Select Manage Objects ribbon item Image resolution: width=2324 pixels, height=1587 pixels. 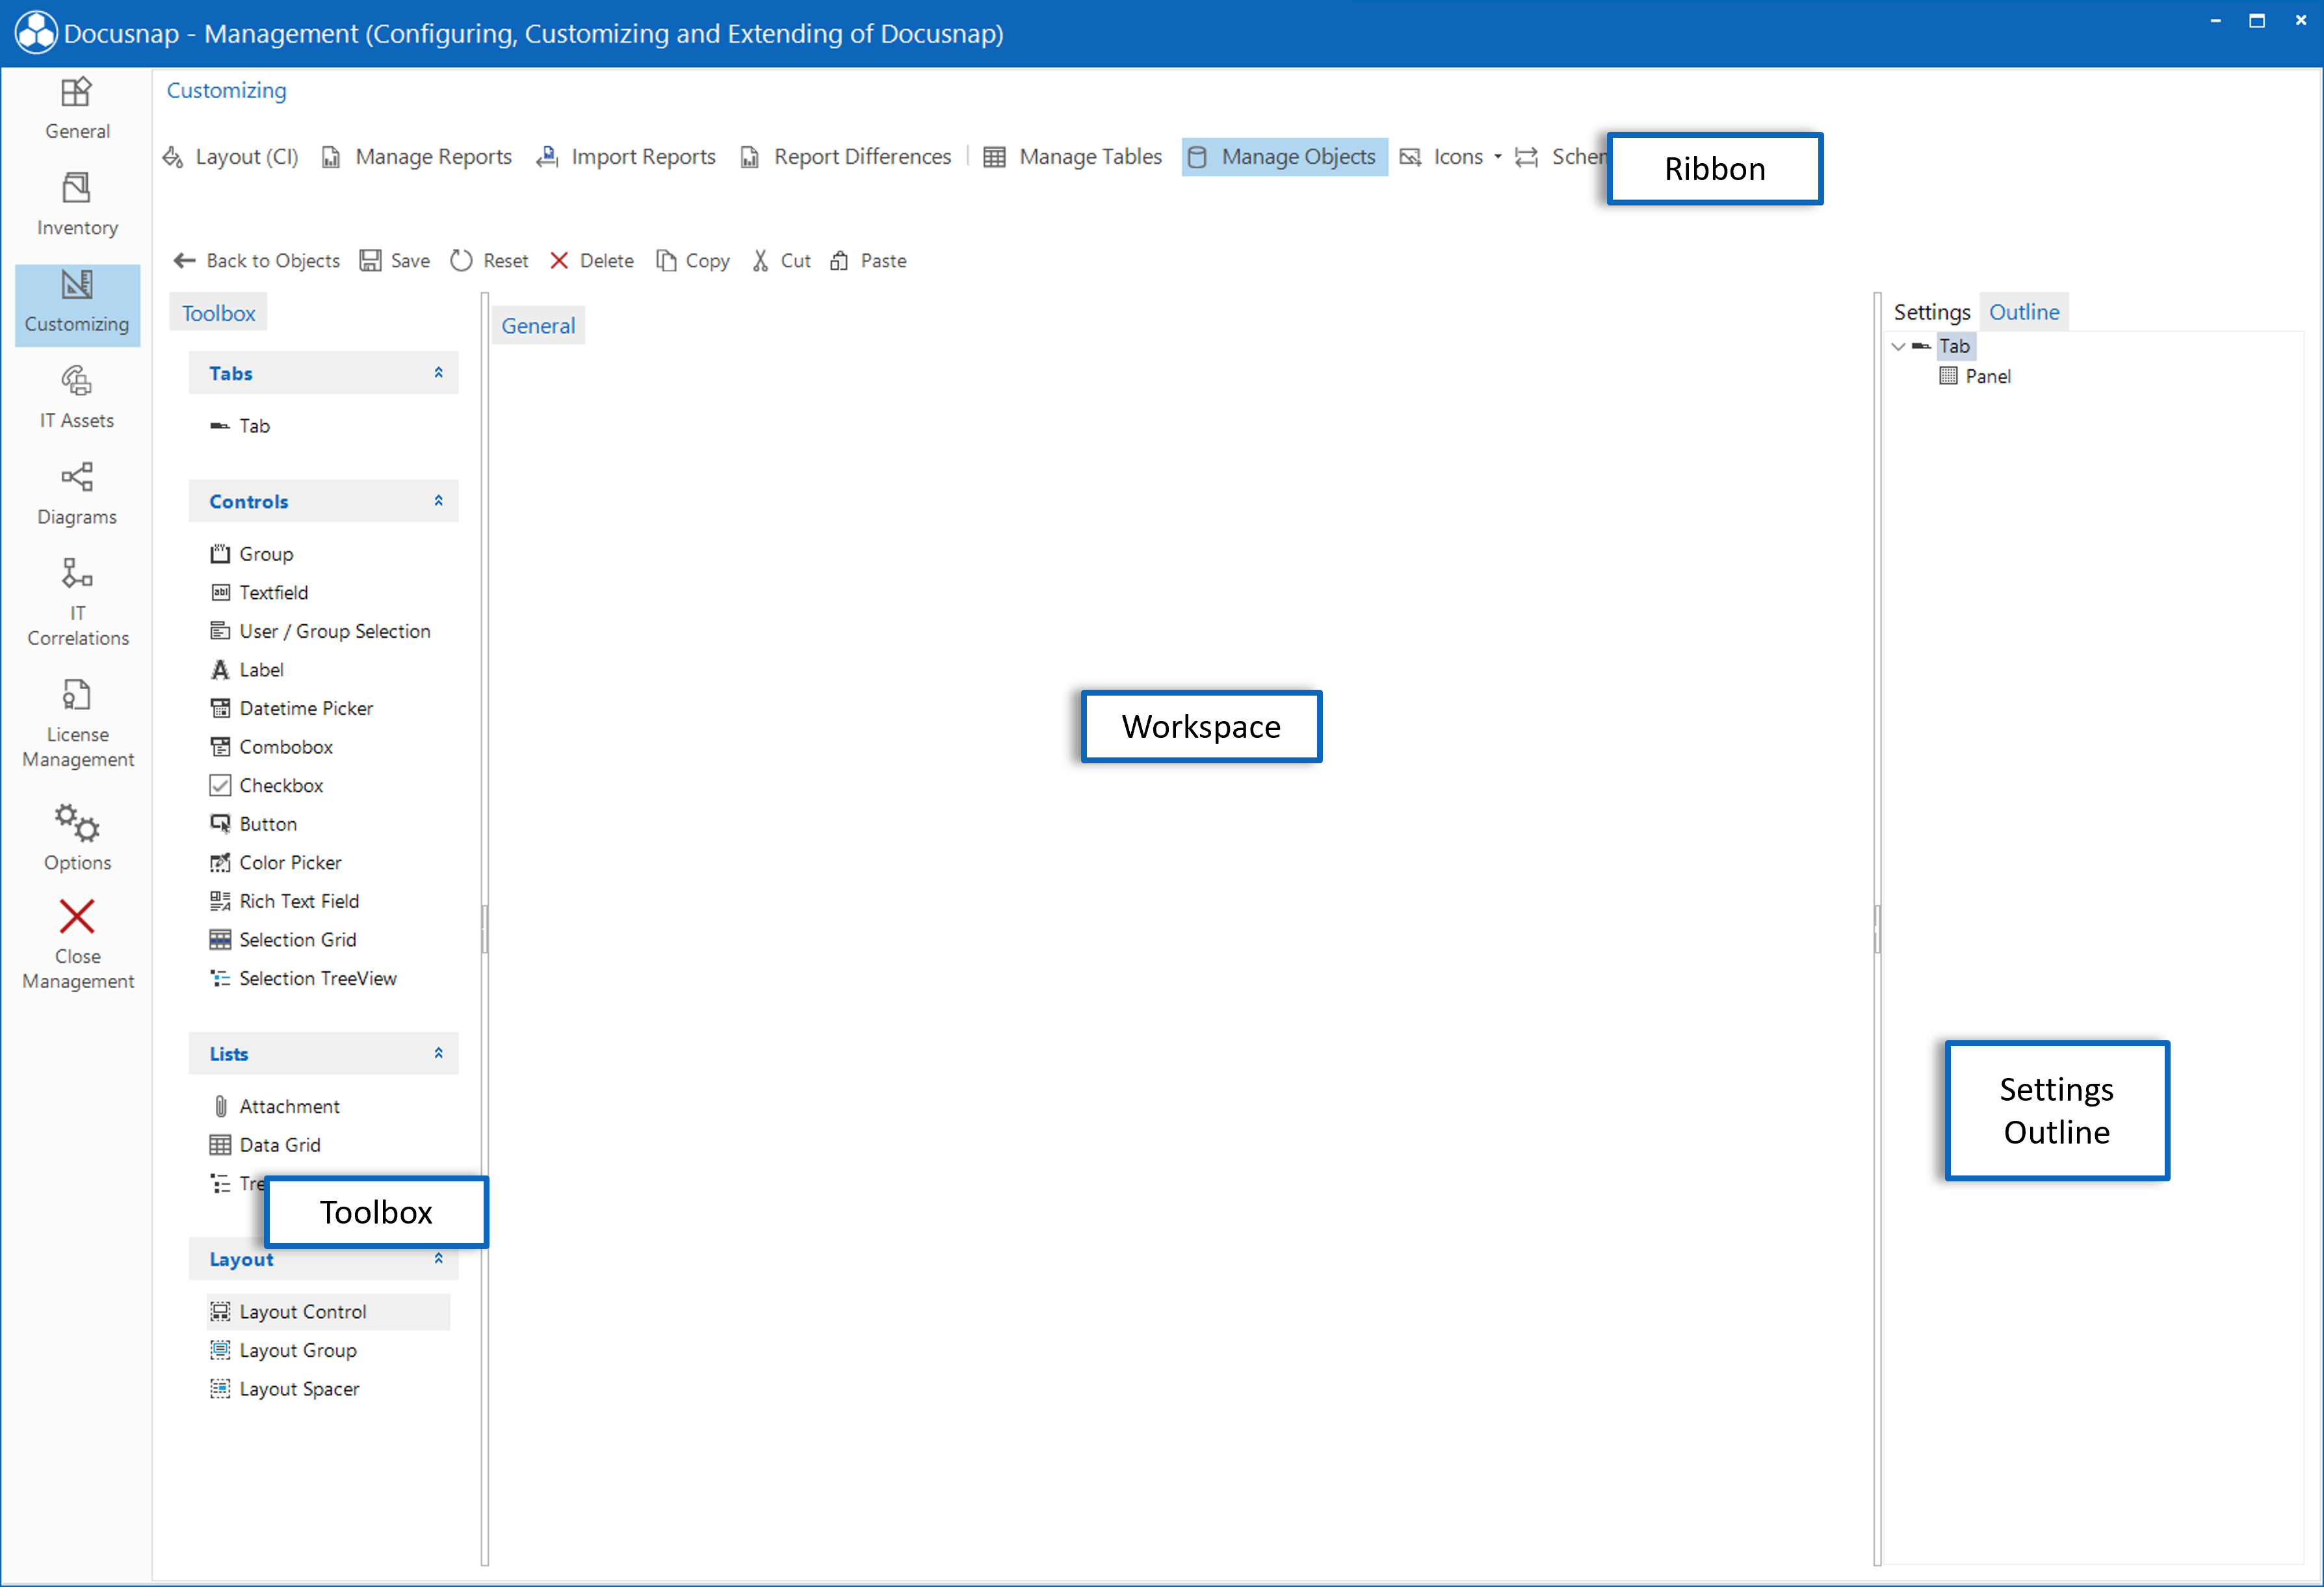click(x=1284, y=157)
